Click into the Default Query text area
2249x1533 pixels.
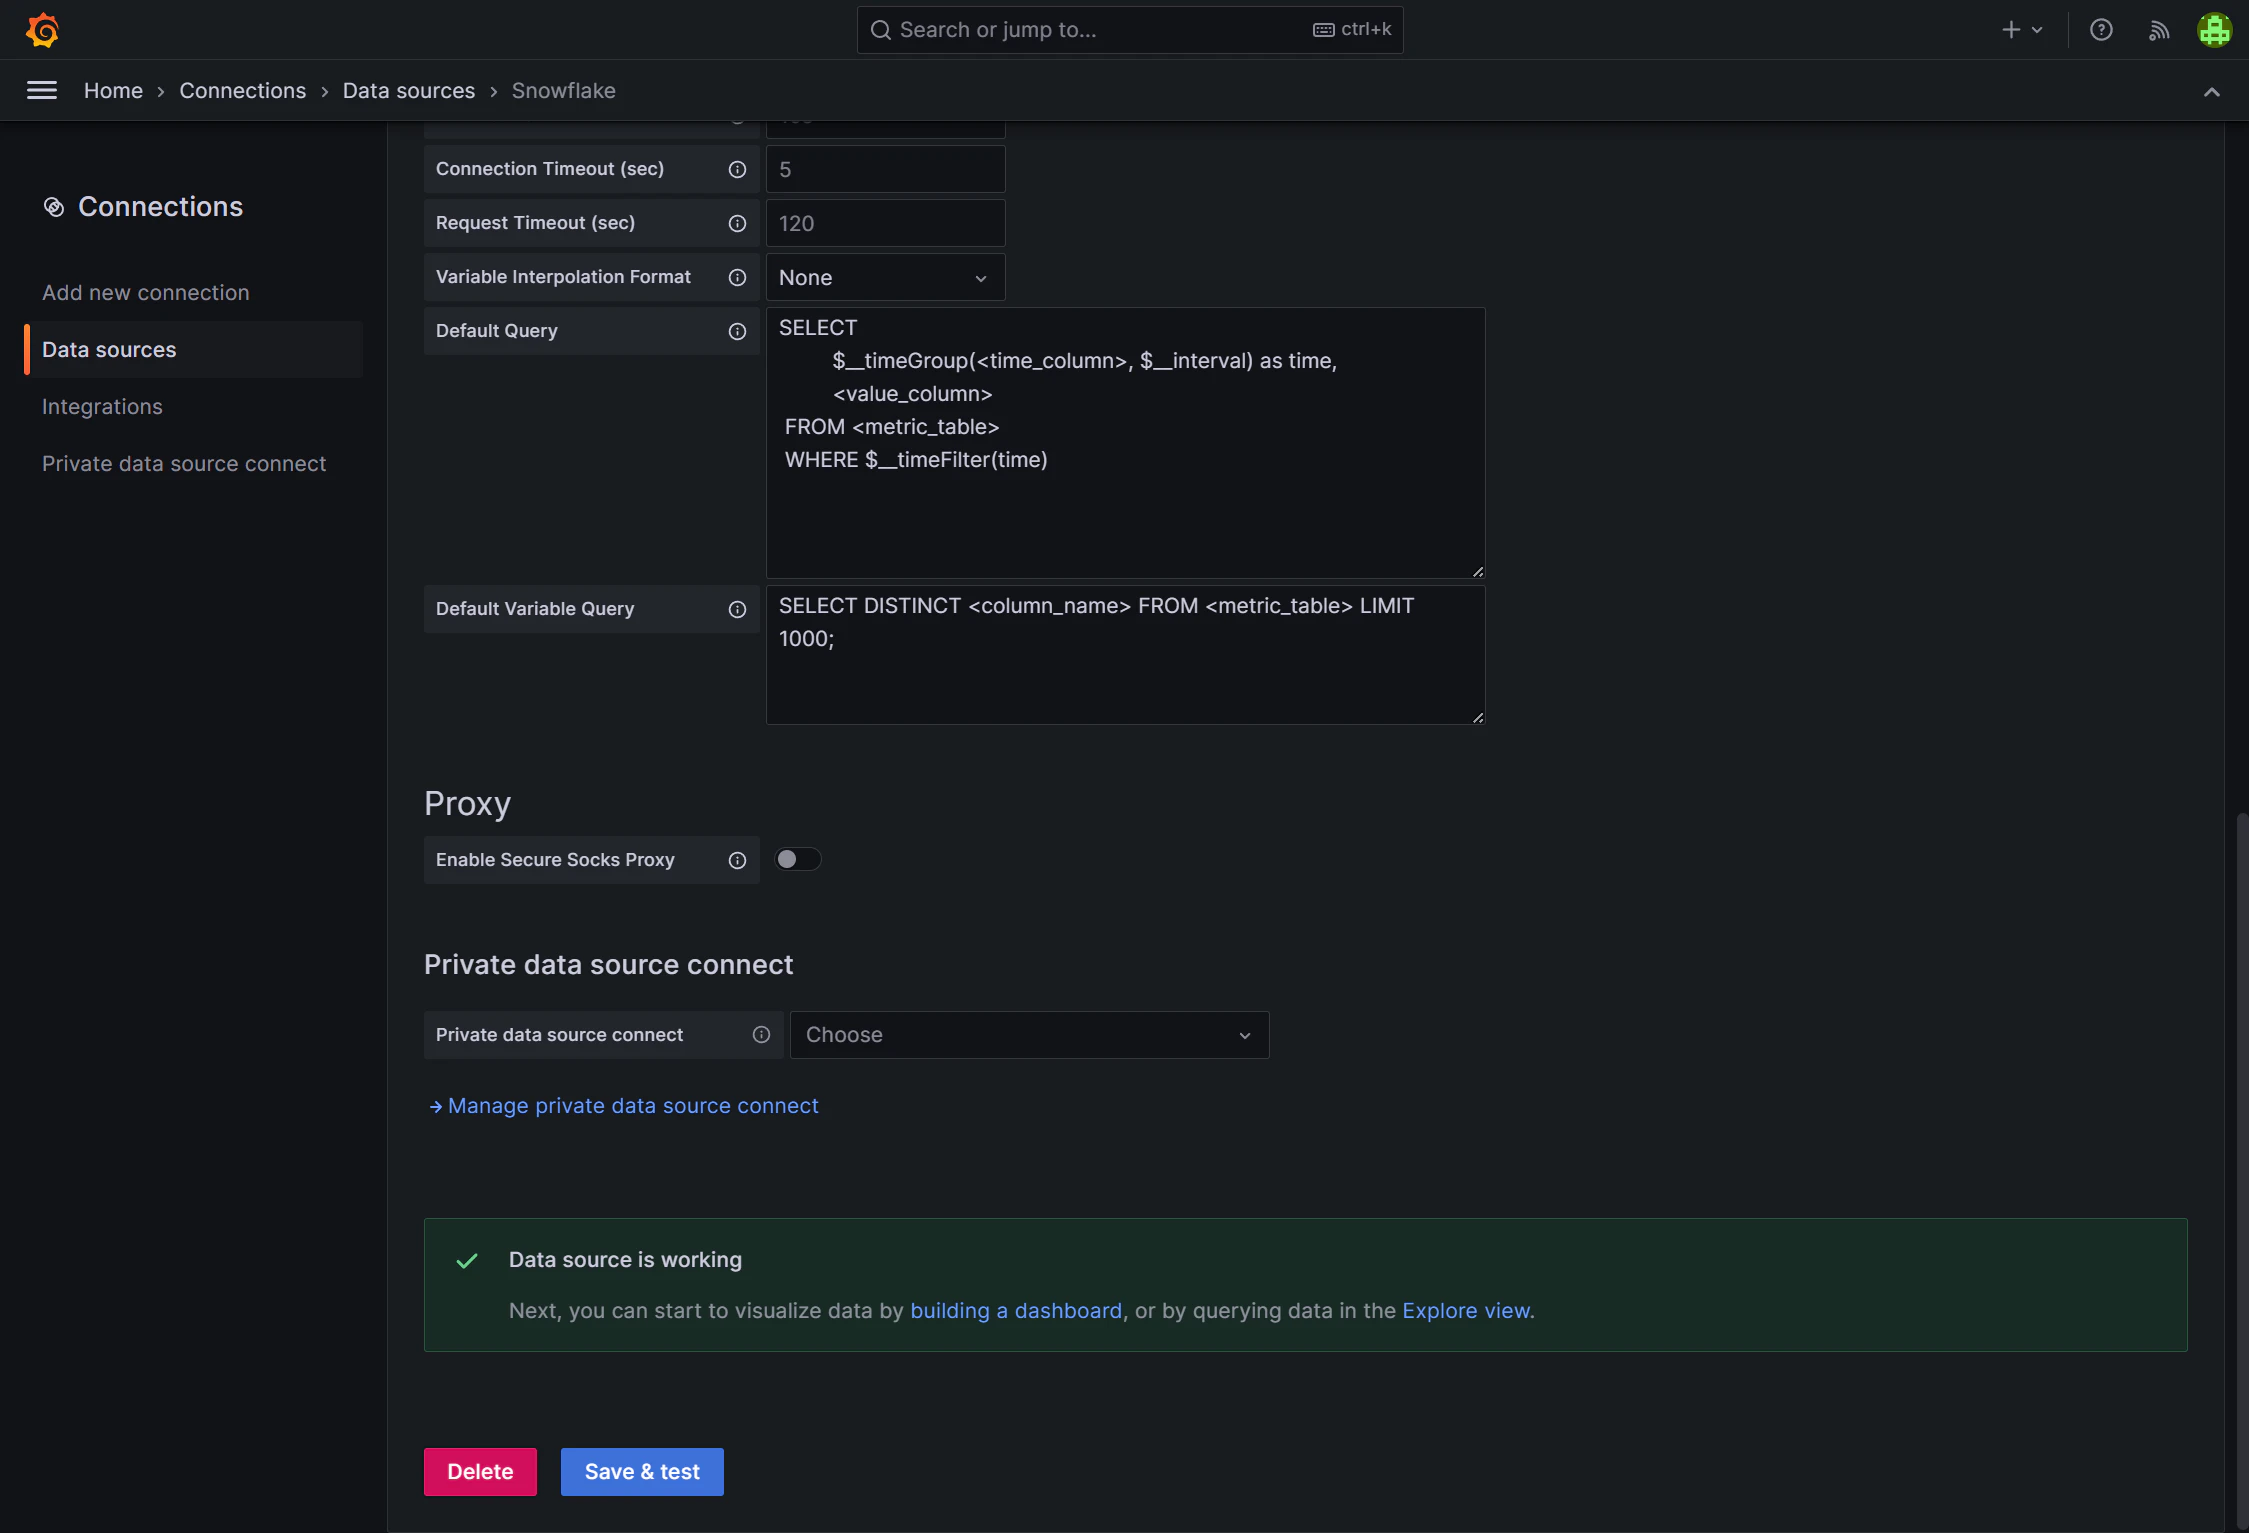[x=1125, y=442]
